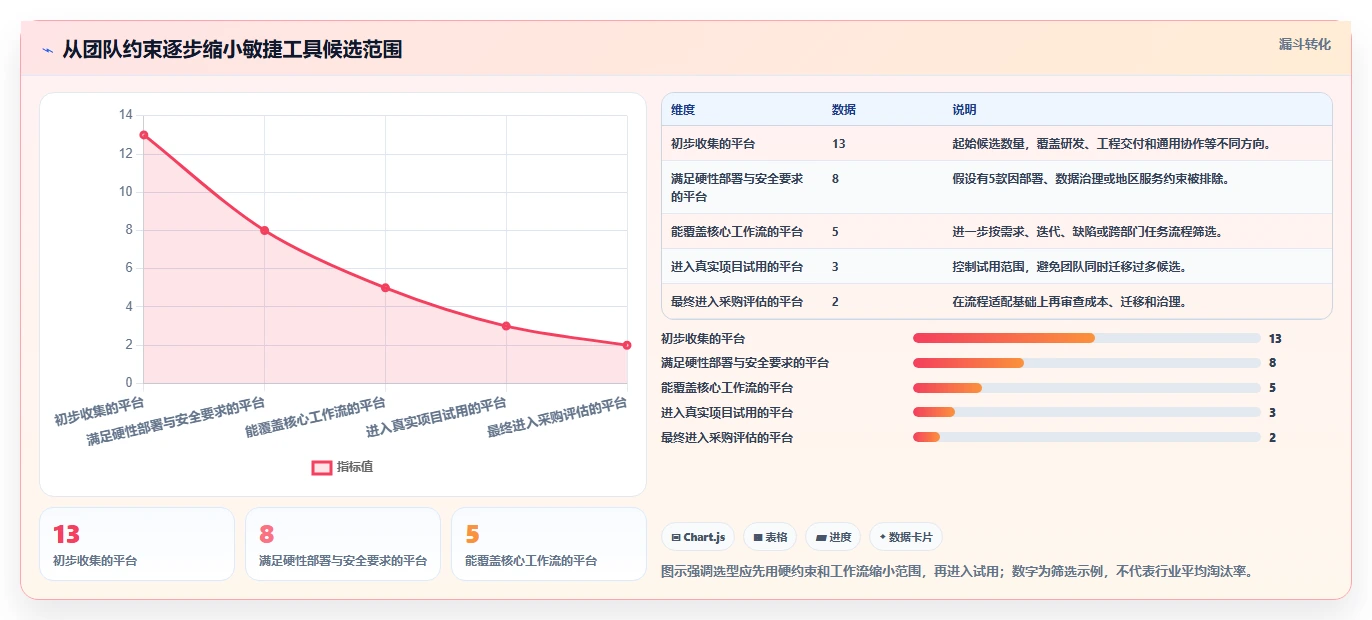Click the table data value 2

point(836,302)
